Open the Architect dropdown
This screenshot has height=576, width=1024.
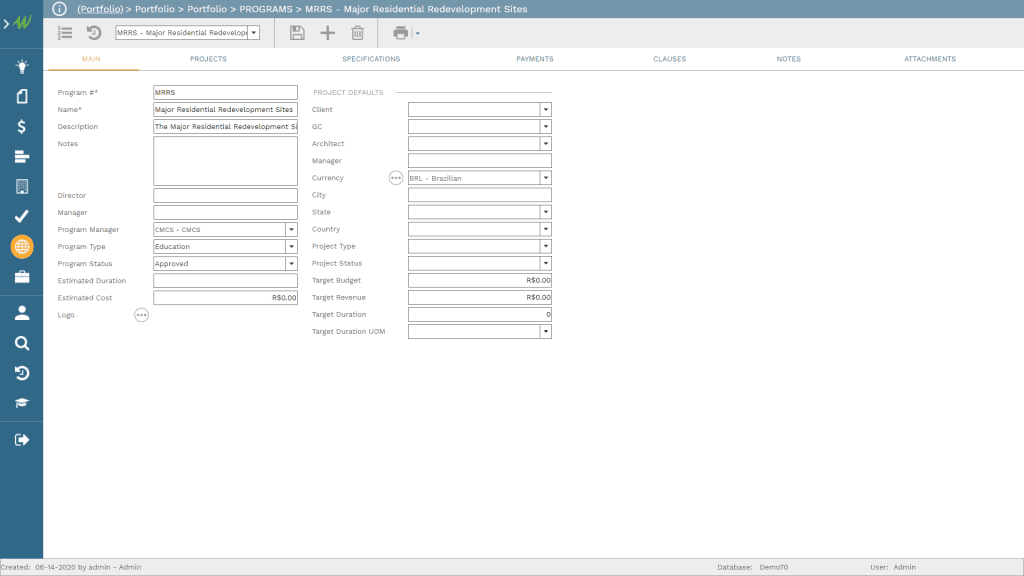[545, 143]
